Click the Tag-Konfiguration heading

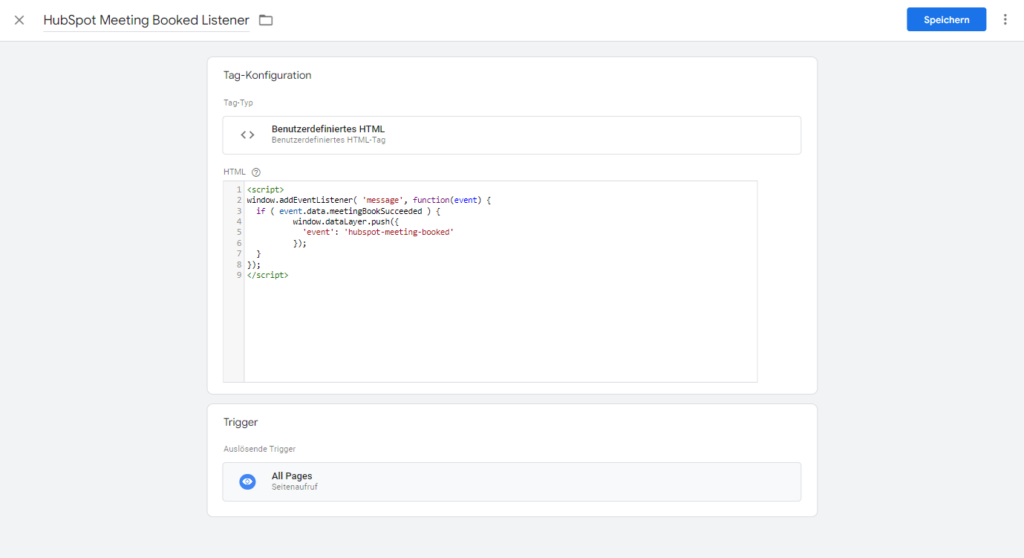click(x=267, y=75)
